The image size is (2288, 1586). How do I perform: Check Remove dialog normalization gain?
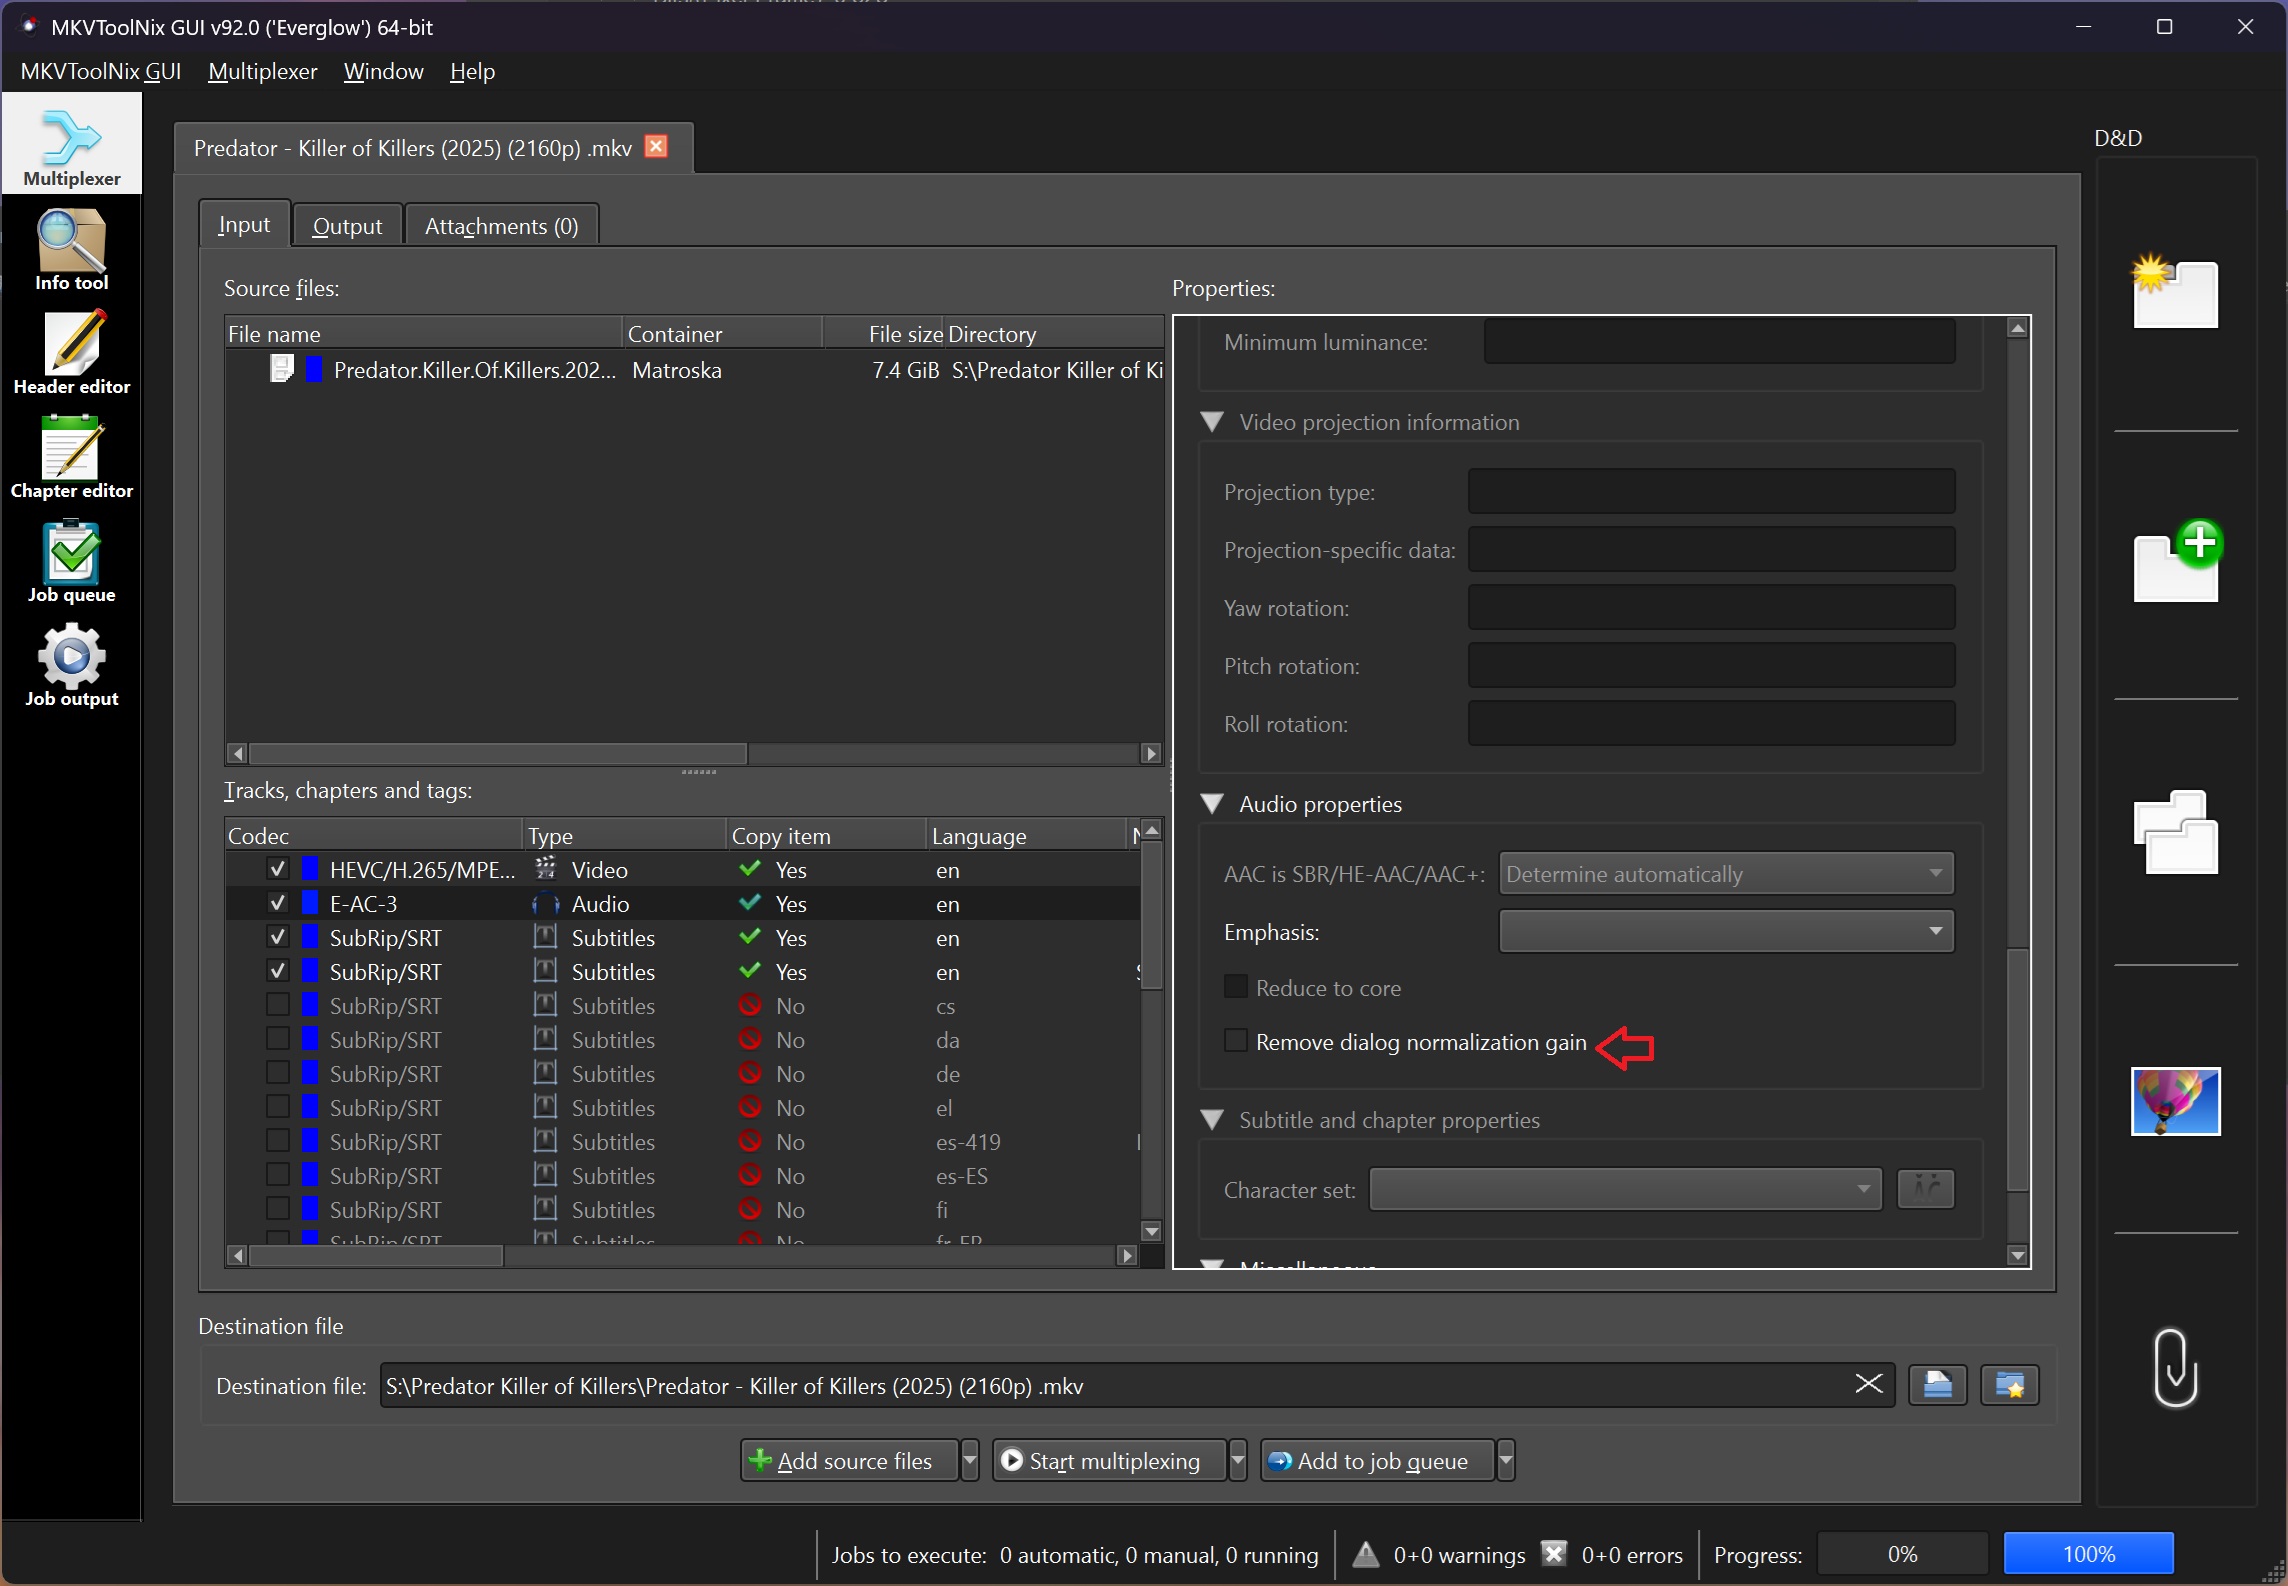(1236, 1041)
